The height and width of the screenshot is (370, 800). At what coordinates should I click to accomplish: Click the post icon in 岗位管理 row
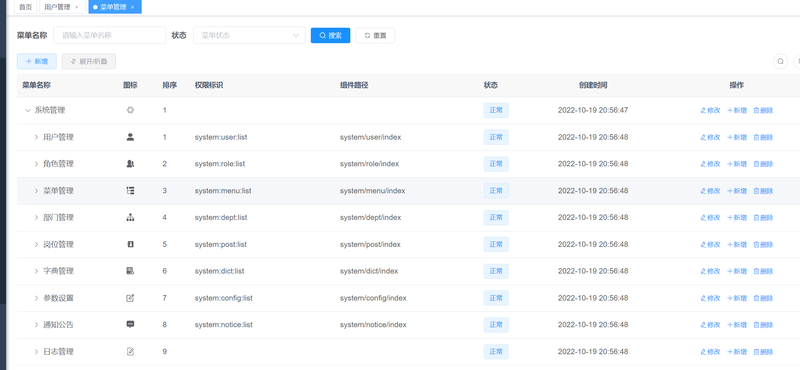130,244
